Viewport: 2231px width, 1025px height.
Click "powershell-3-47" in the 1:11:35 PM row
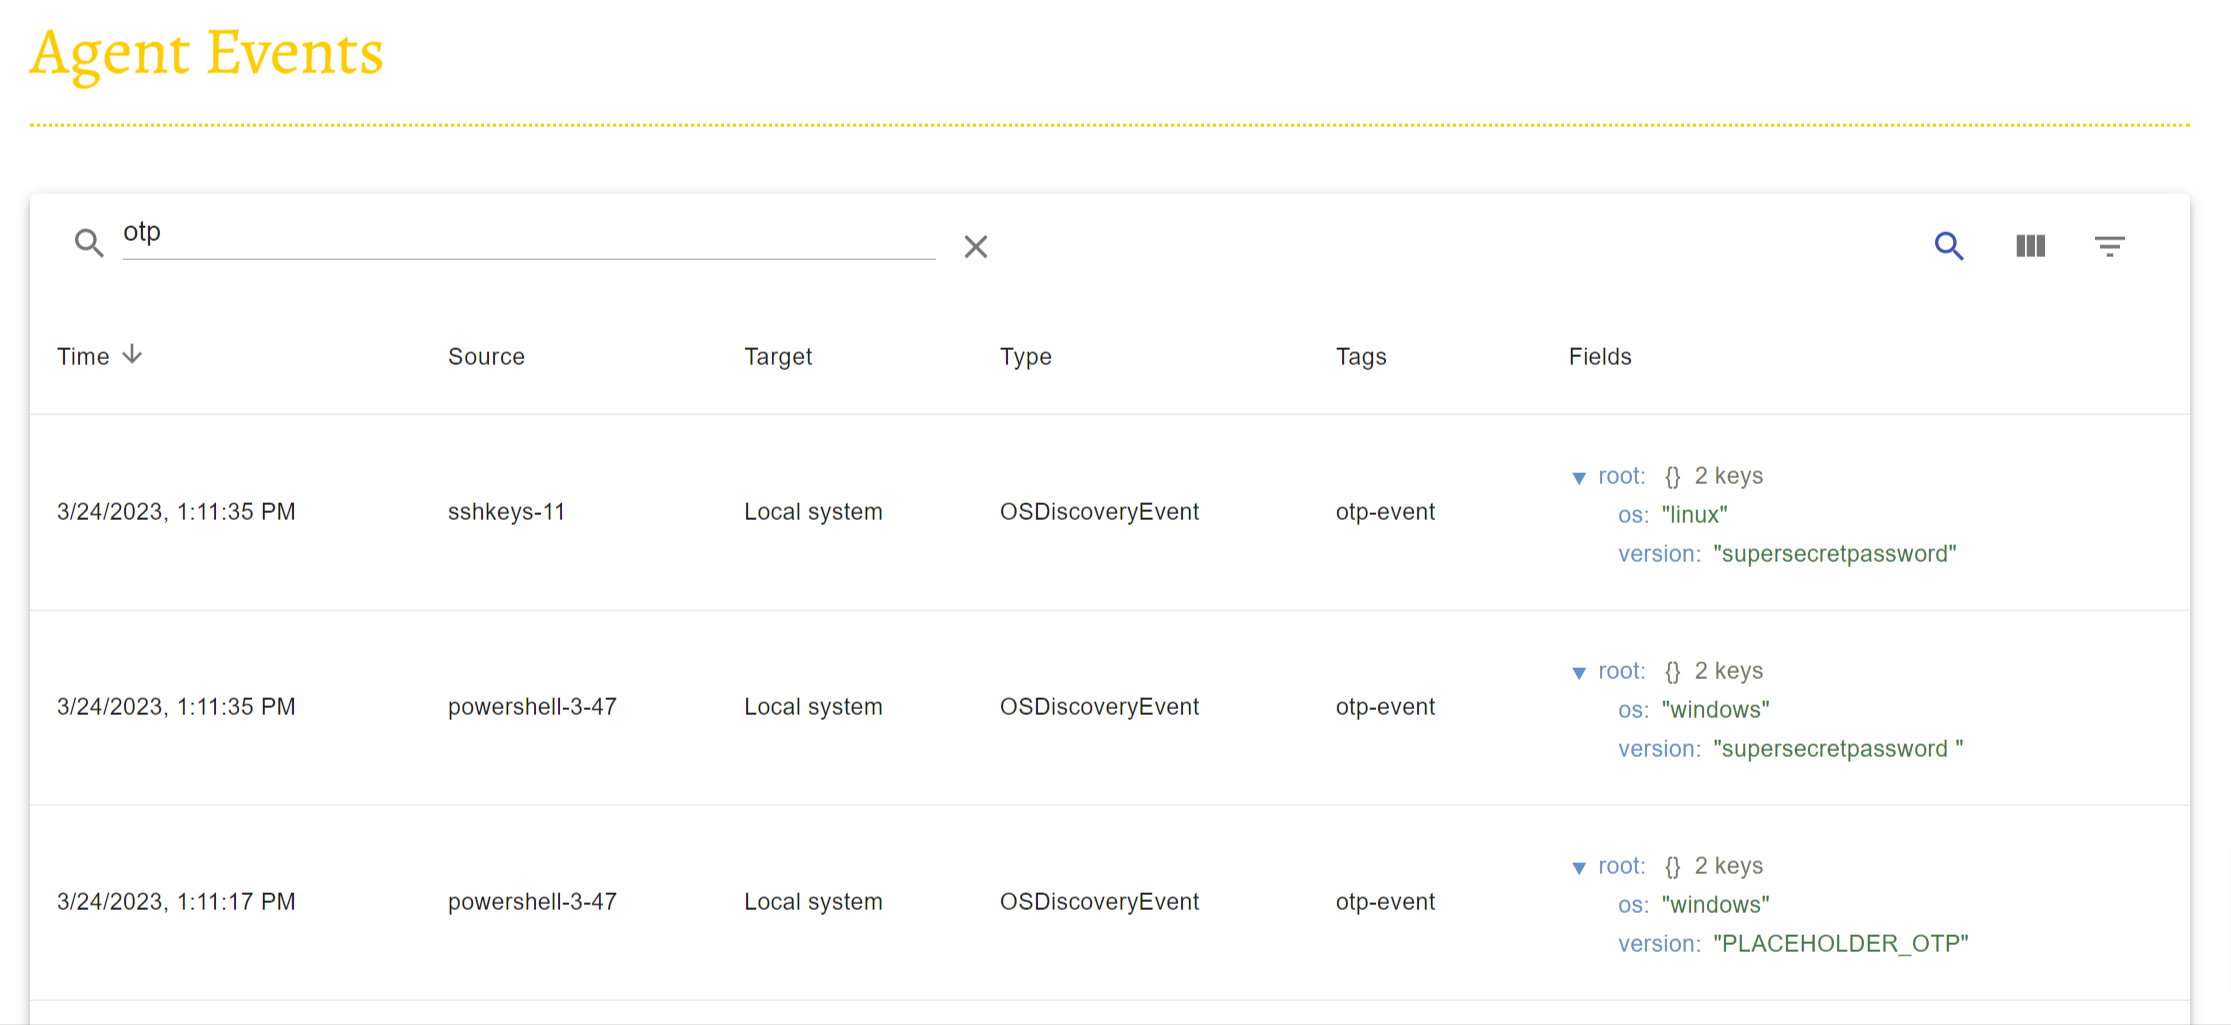pos(532,707)
